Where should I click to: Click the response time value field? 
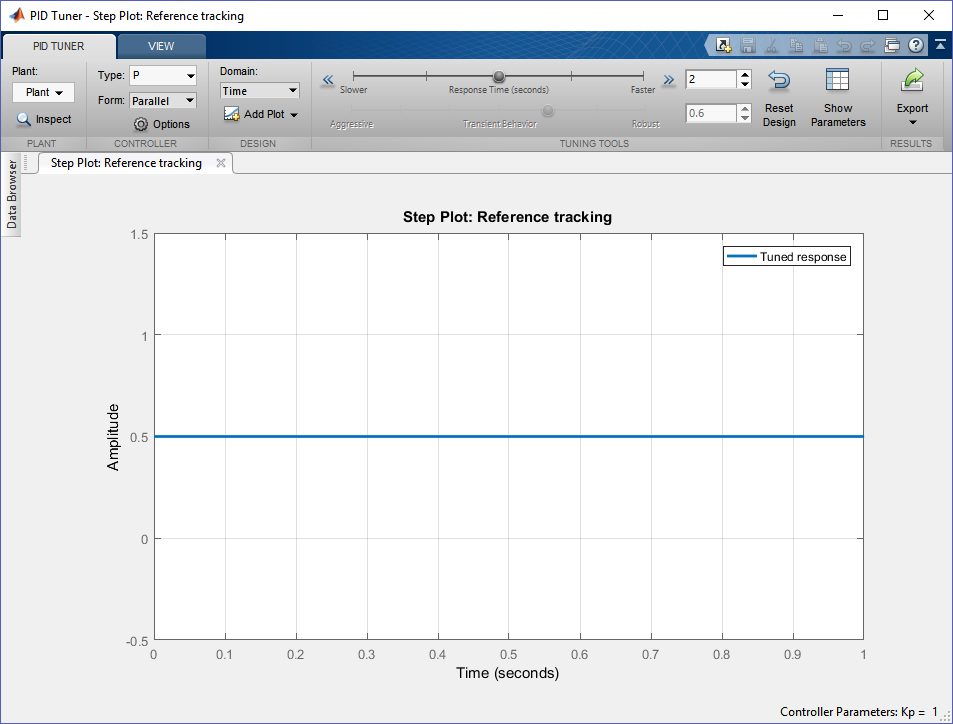pos(710,79)
